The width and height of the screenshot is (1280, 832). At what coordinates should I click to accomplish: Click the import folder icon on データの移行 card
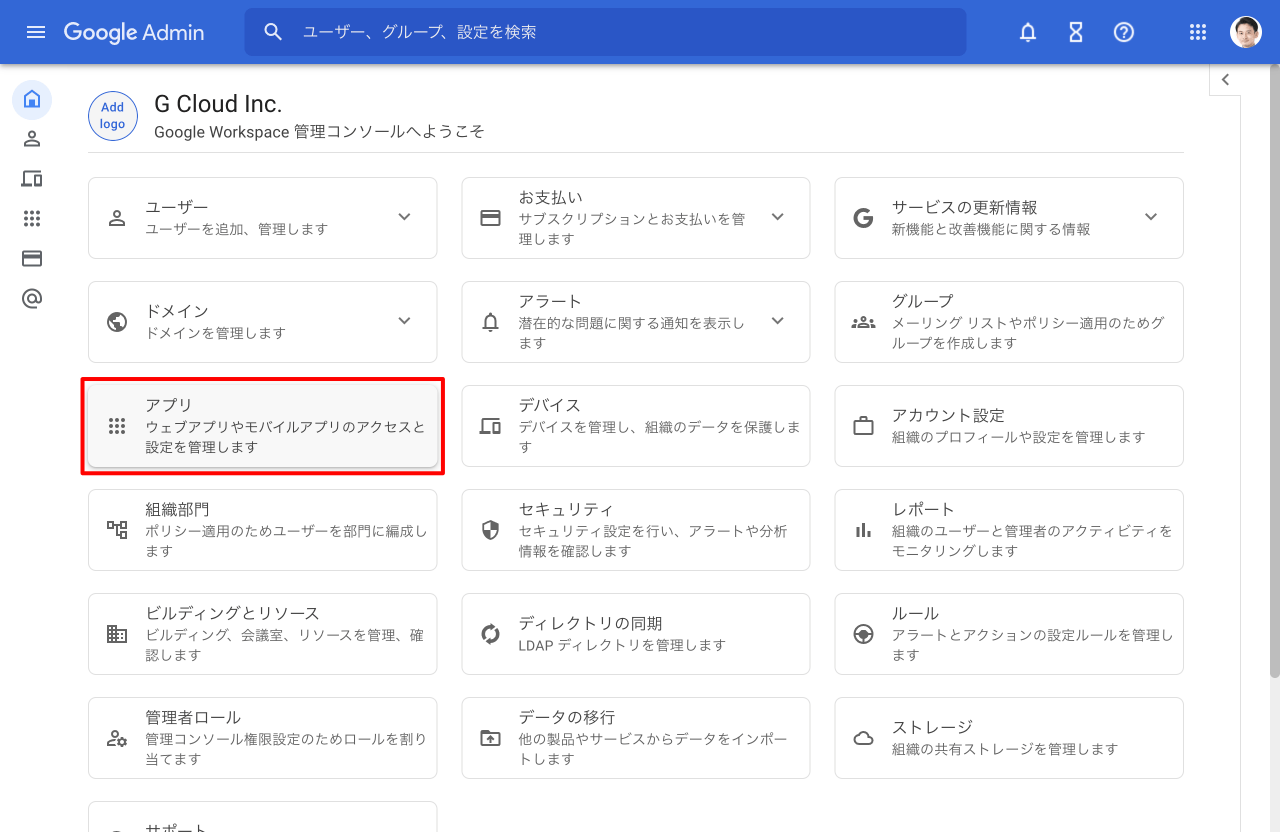point(490,738)
